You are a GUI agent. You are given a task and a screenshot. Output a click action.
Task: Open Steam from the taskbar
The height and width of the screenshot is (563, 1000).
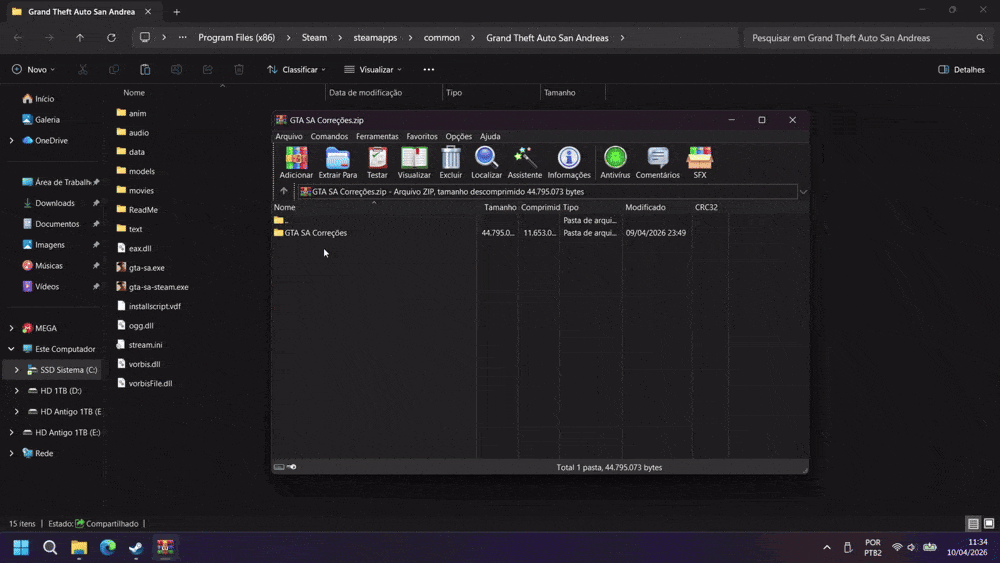click(136, 548)
